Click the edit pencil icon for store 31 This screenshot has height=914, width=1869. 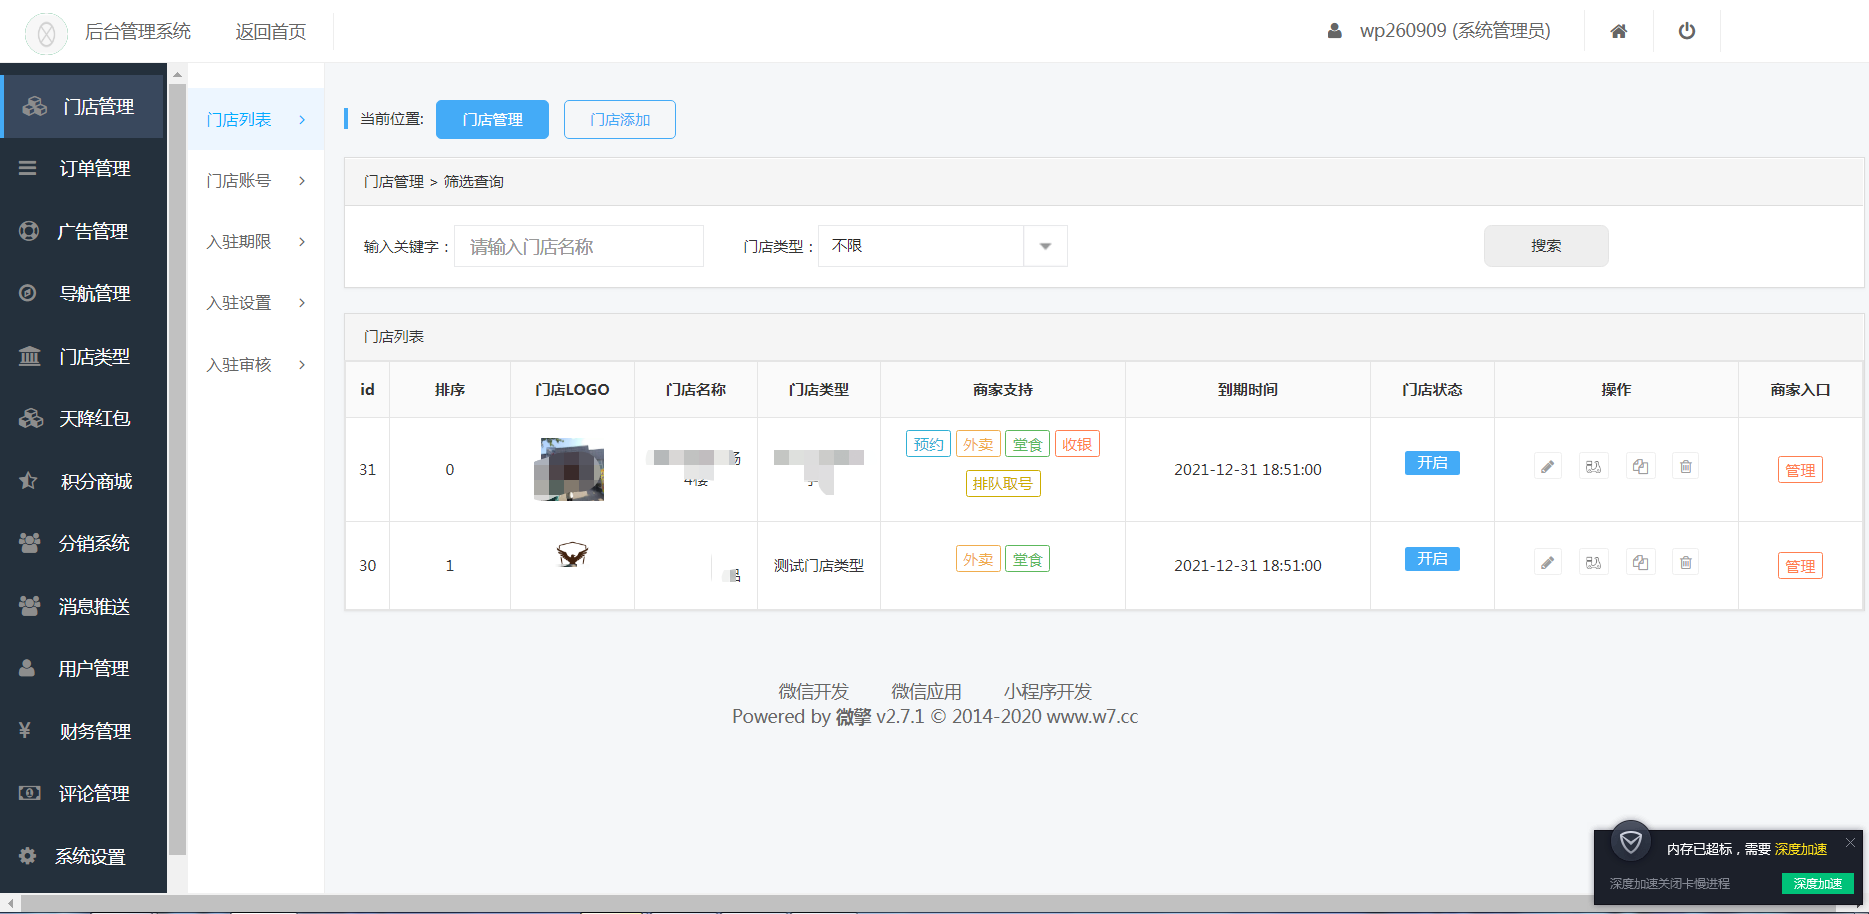1547,465
